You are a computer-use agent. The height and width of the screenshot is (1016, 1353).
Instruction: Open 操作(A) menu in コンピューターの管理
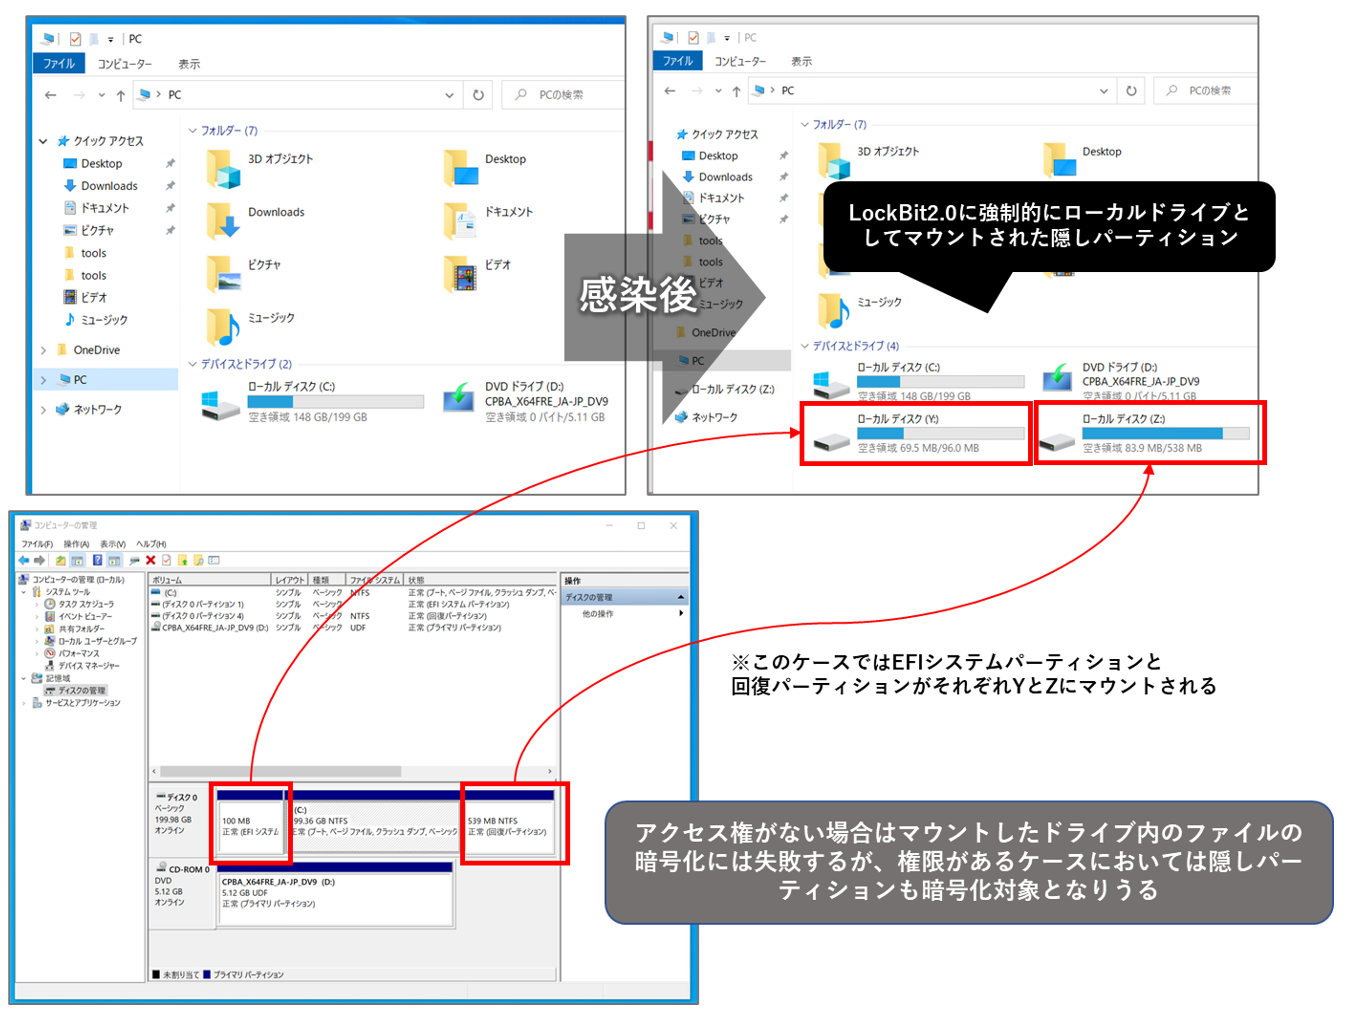point(76,544)
